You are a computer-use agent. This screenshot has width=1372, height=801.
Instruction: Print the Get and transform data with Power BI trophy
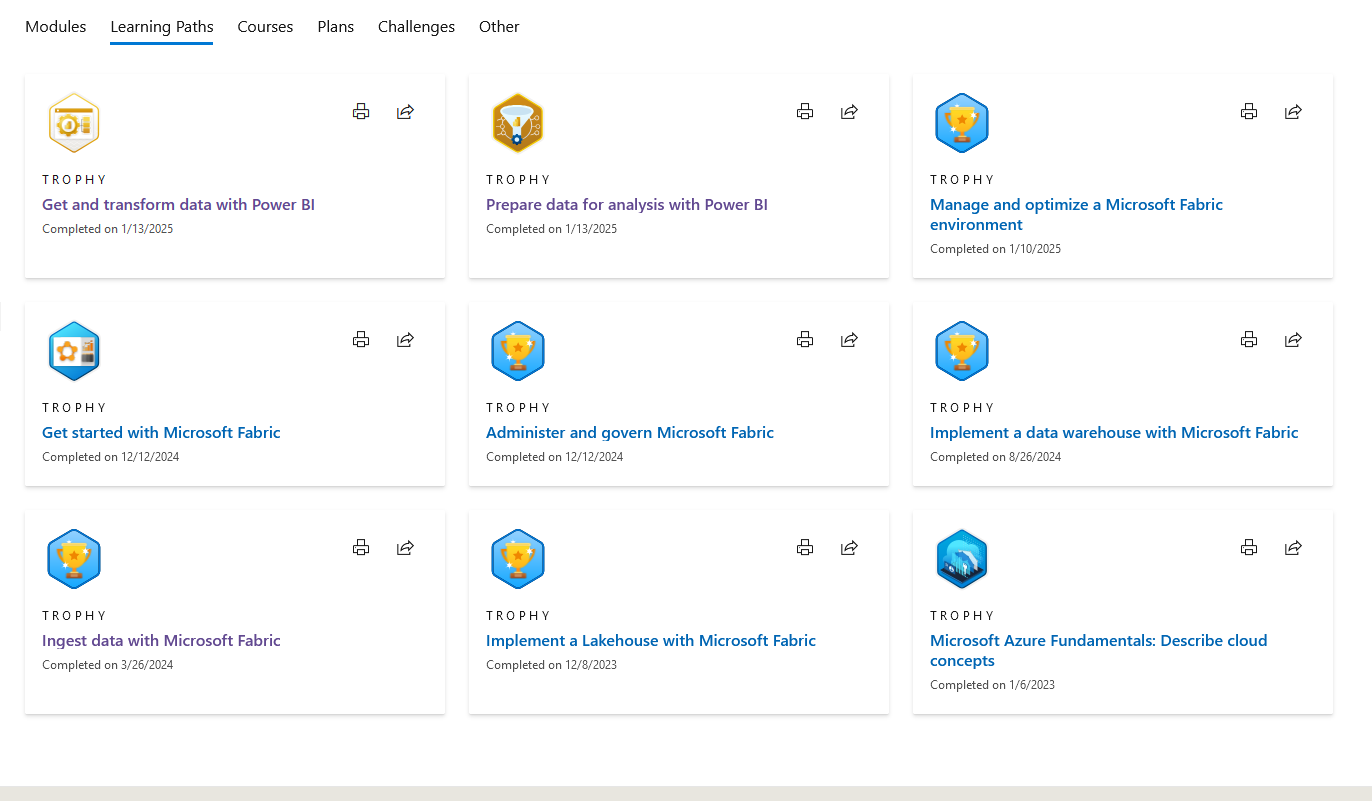361,112
